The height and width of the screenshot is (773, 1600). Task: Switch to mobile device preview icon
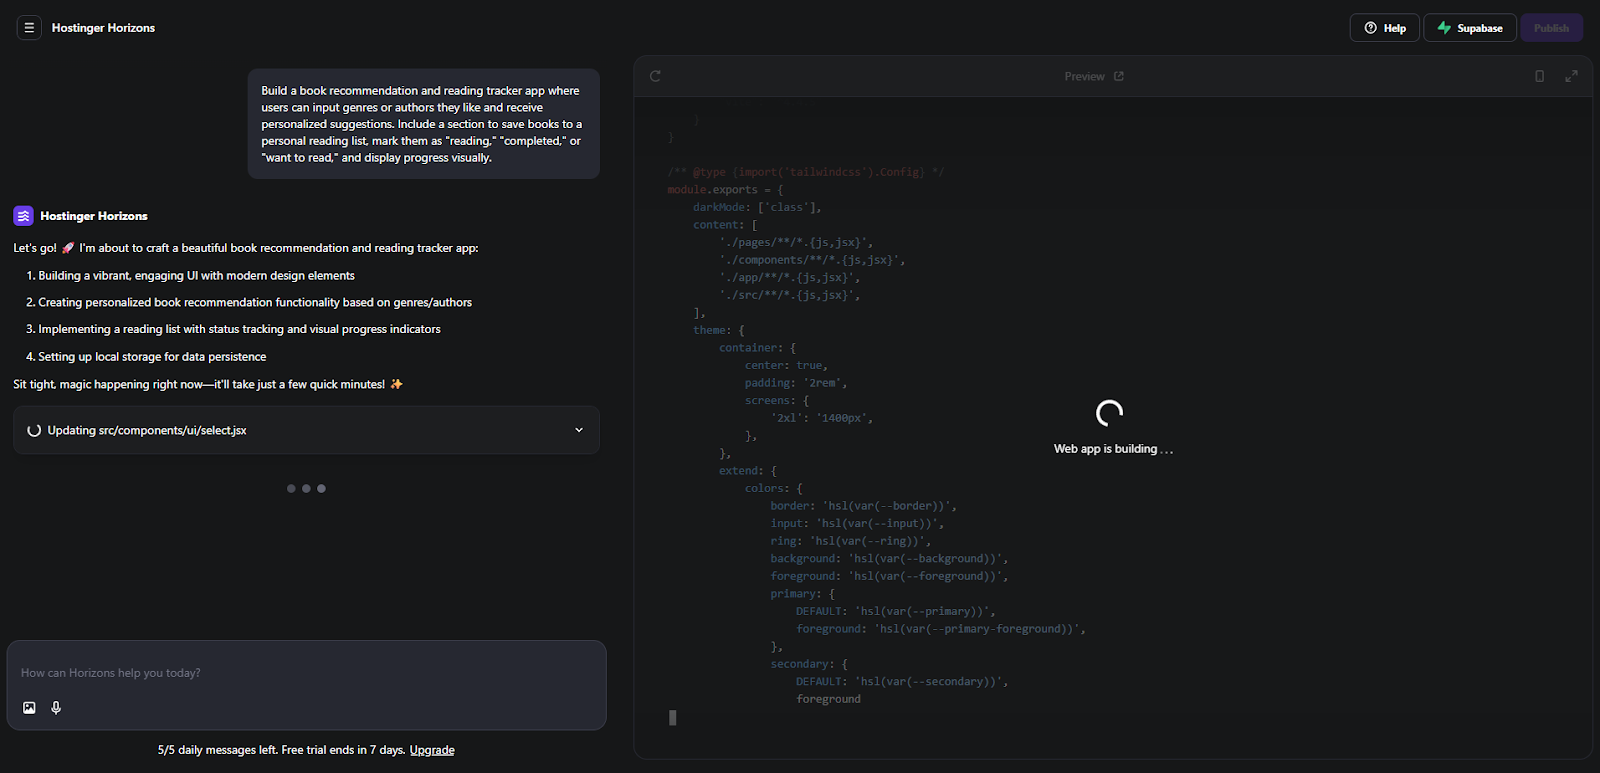point(1540,76)
